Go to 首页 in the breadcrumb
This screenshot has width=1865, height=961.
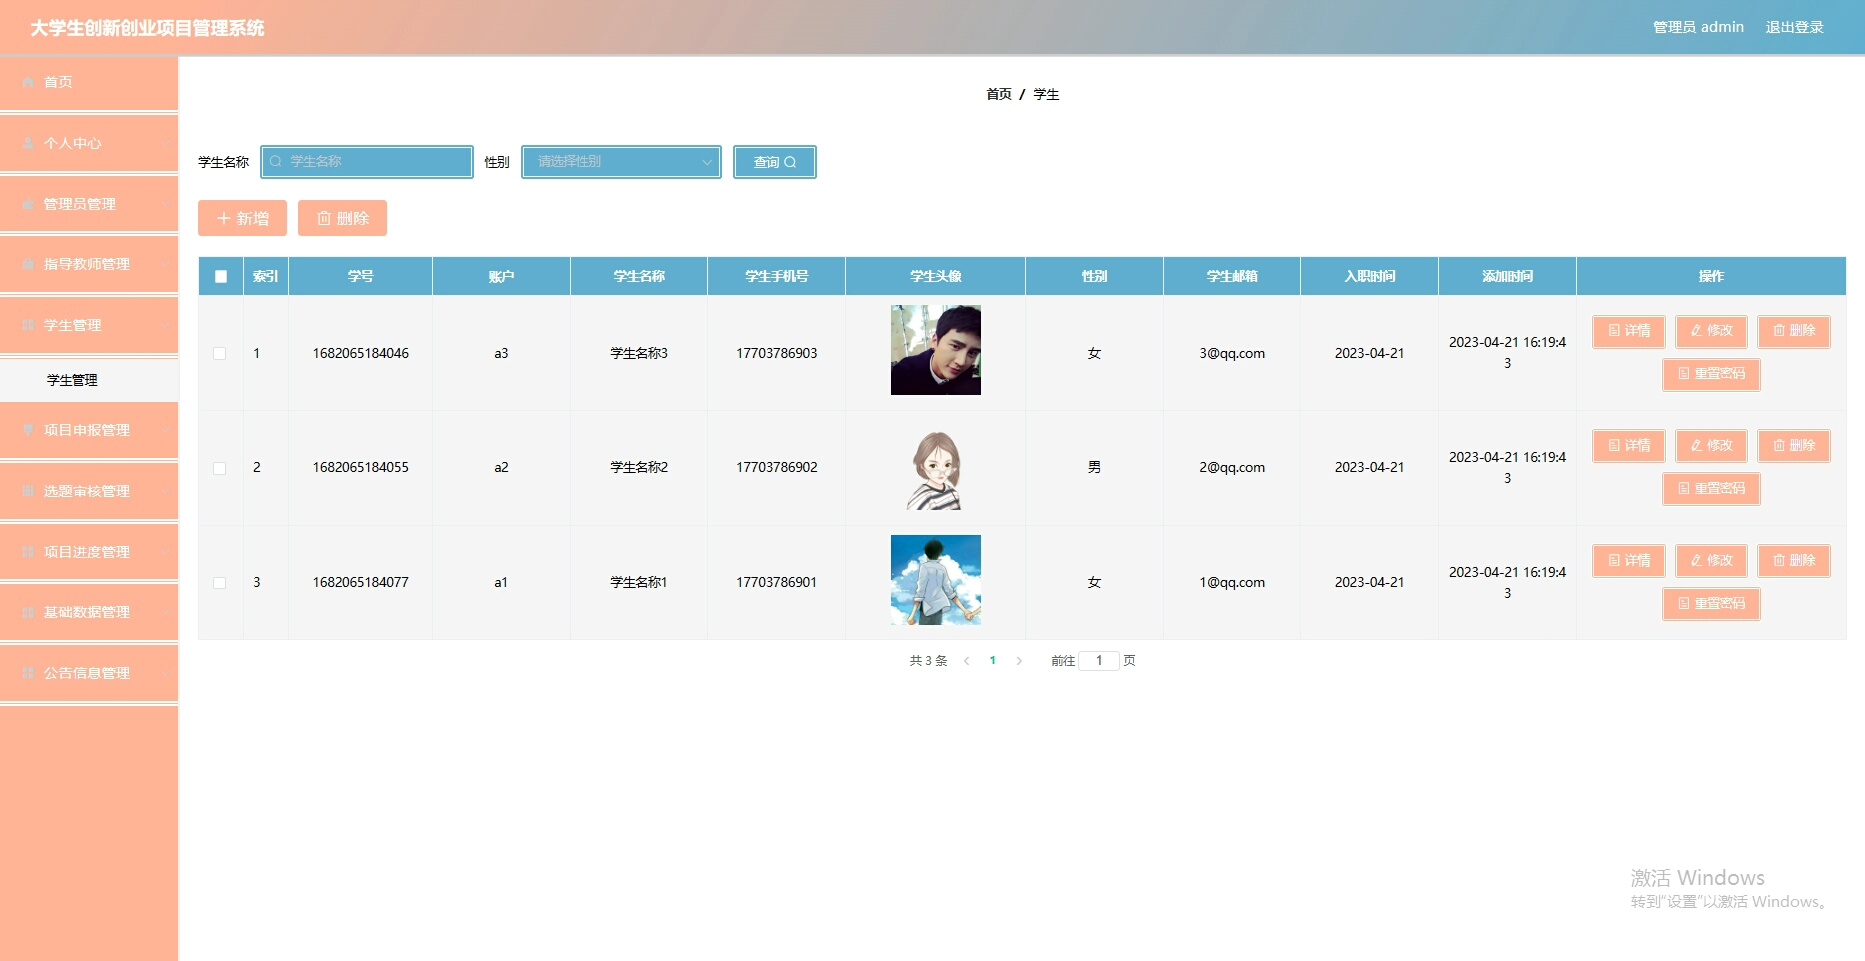(998, 94)
